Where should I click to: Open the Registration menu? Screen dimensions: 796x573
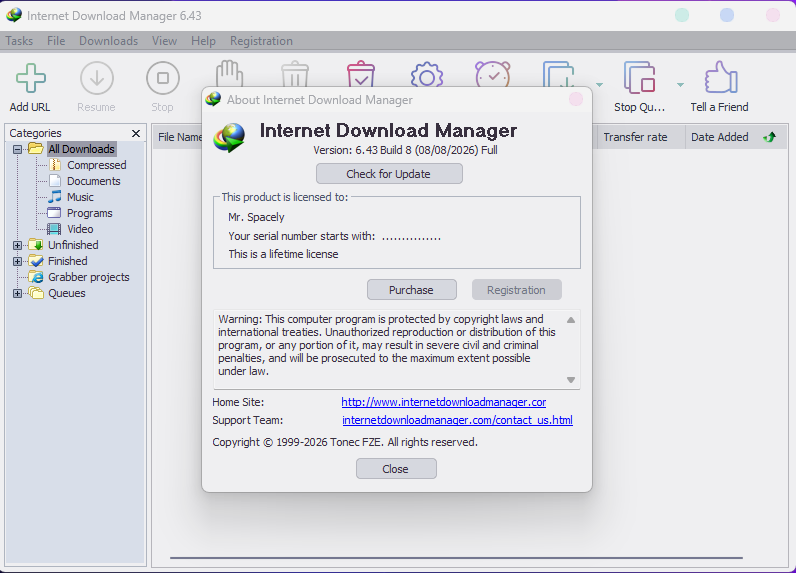coord(261,41)
